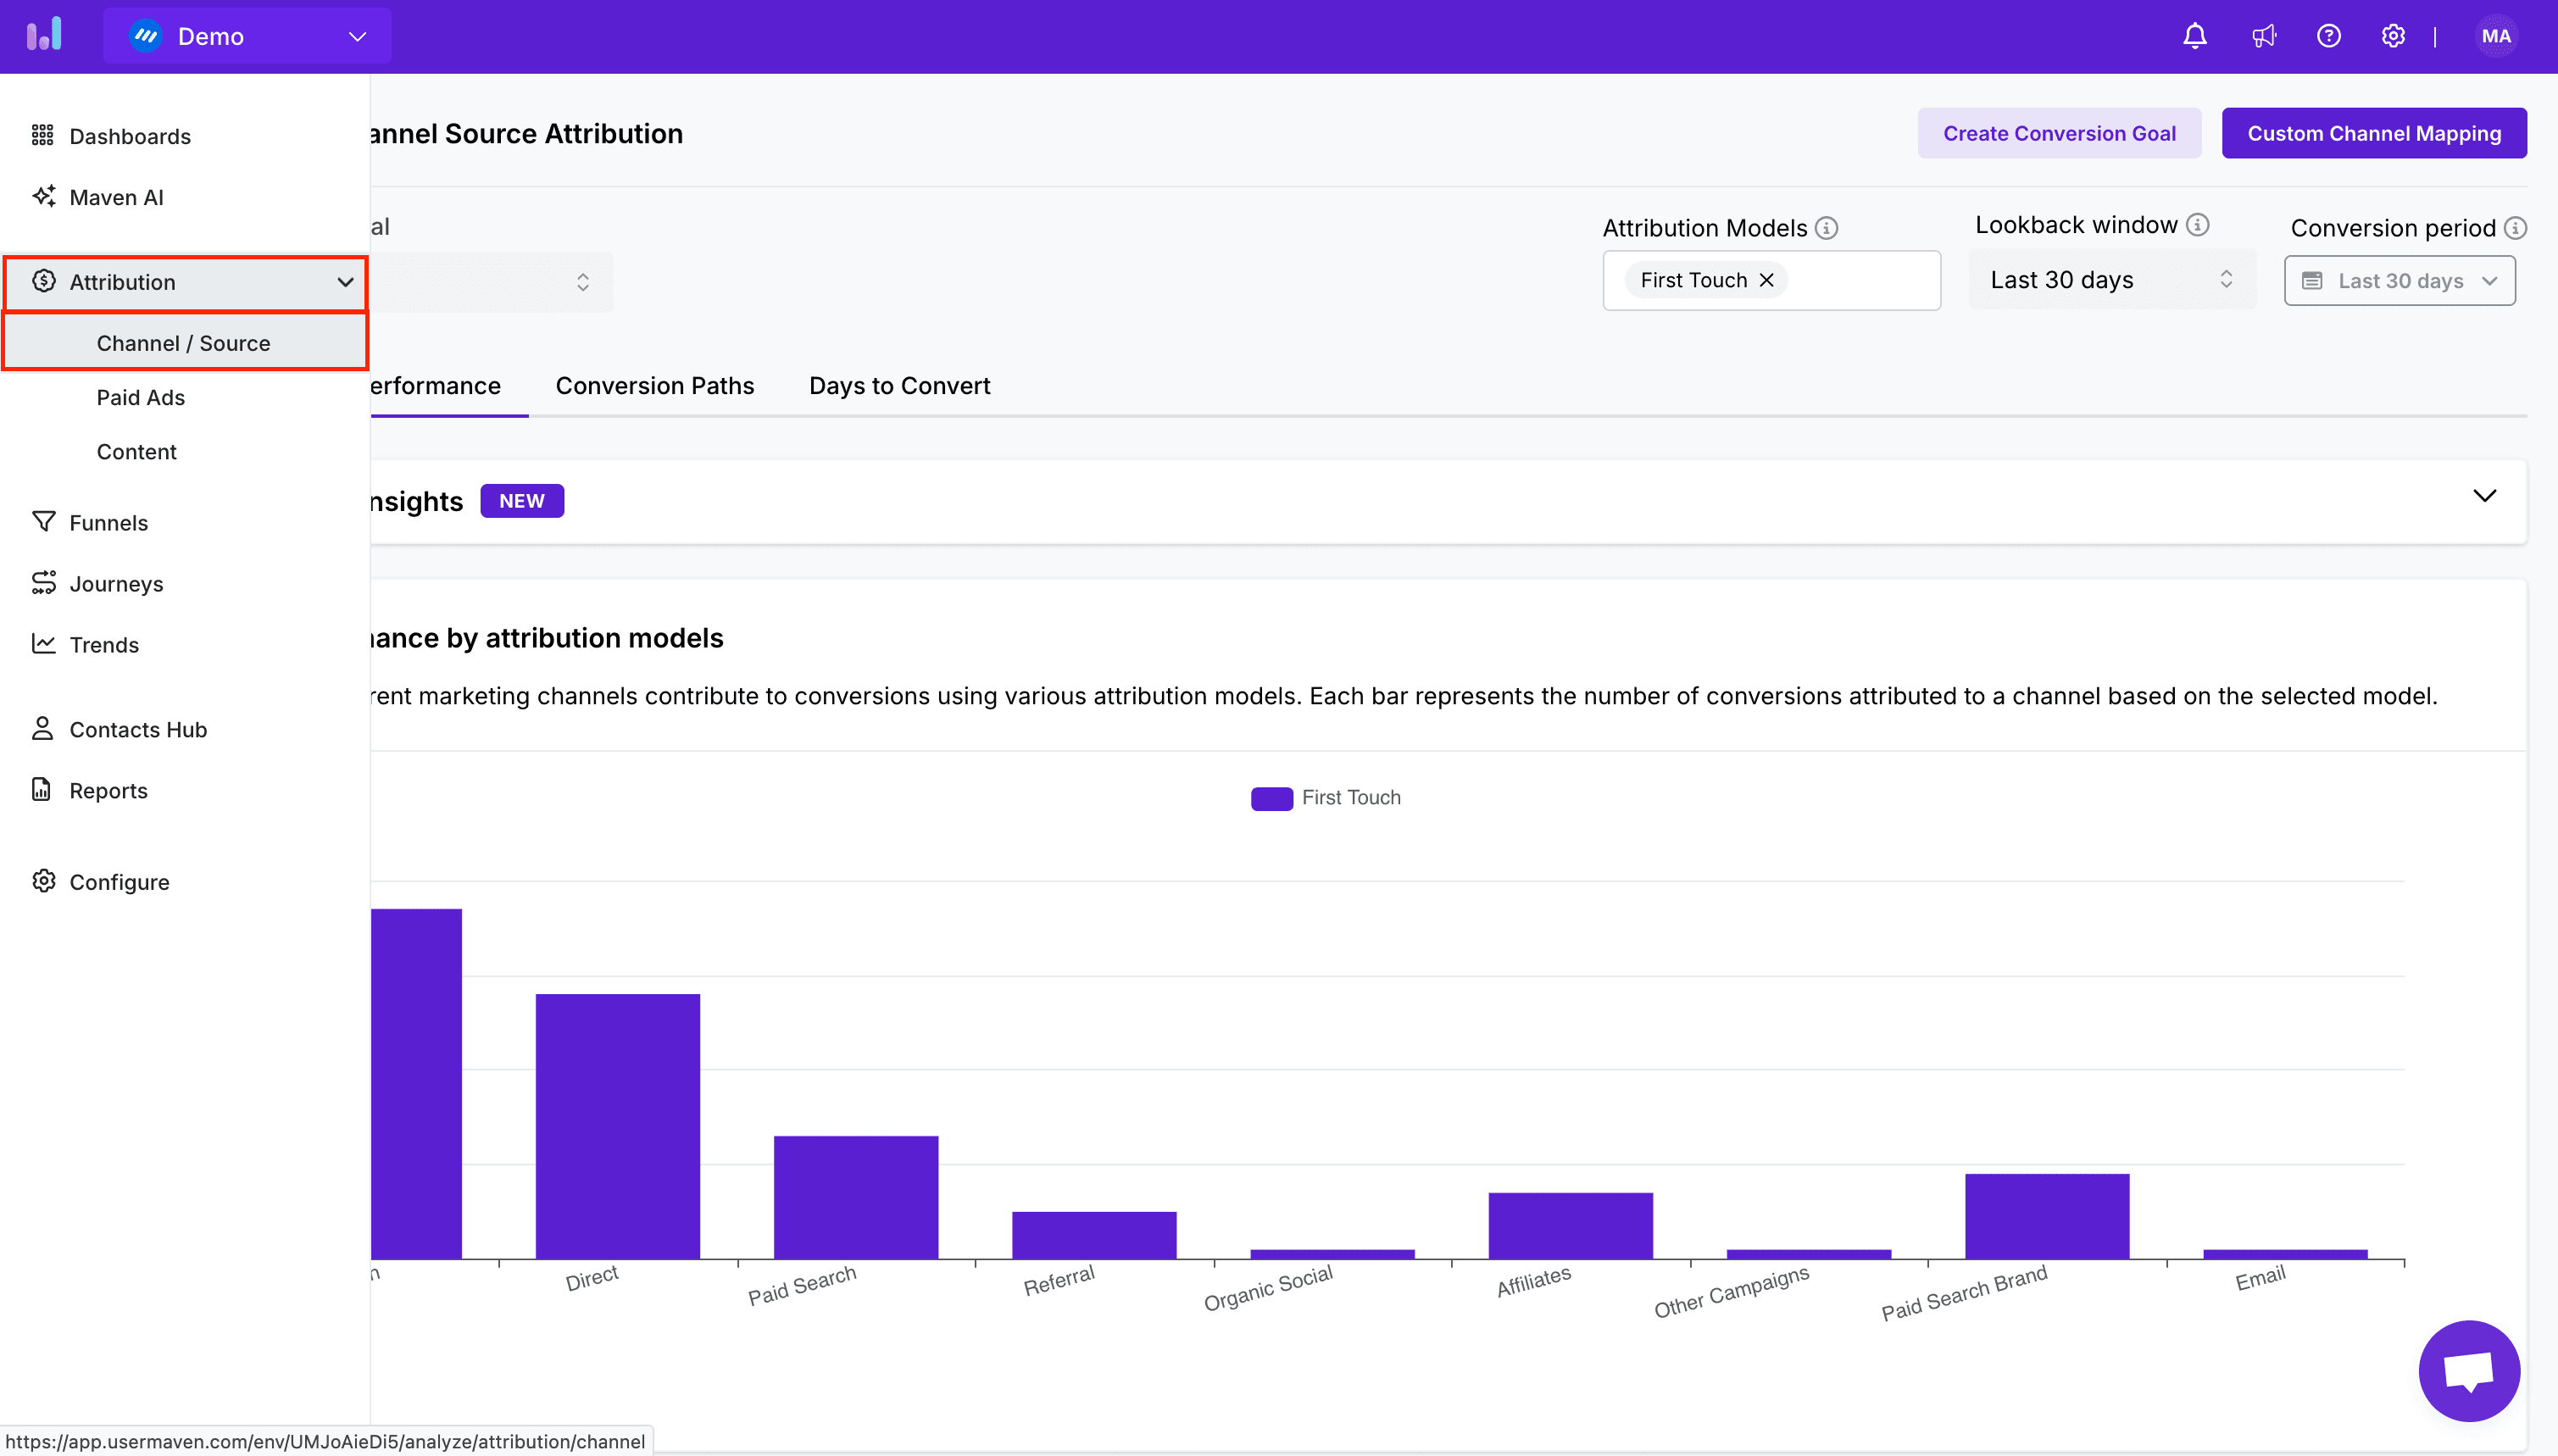
Task: Remove the First Touch model tag
Action: 1767,280
